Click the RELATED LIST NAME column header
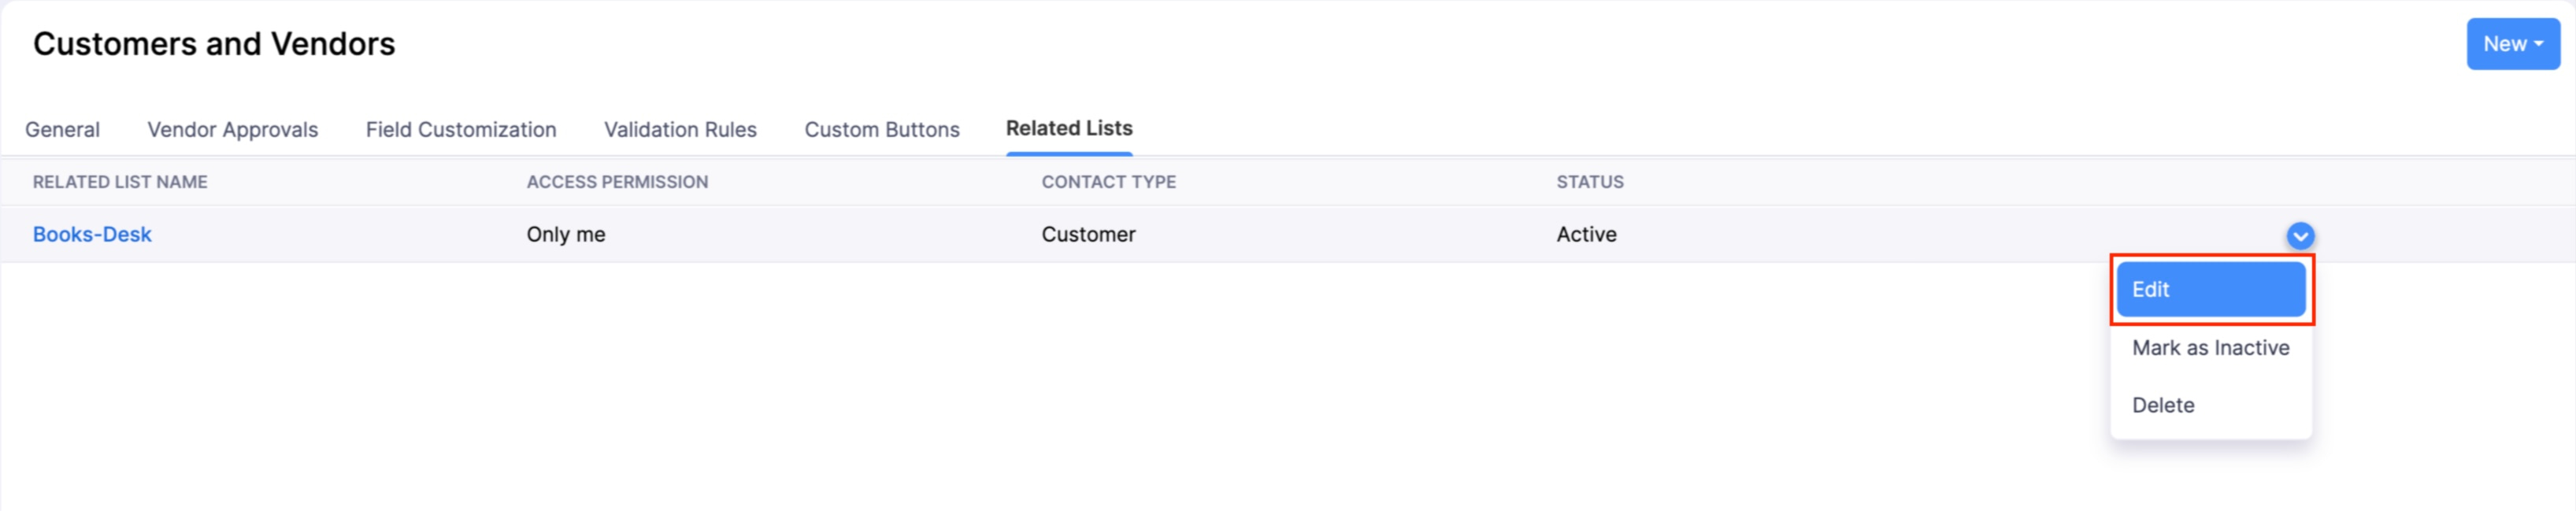The height and width of the screenshot is (511, 2576). 119,182
